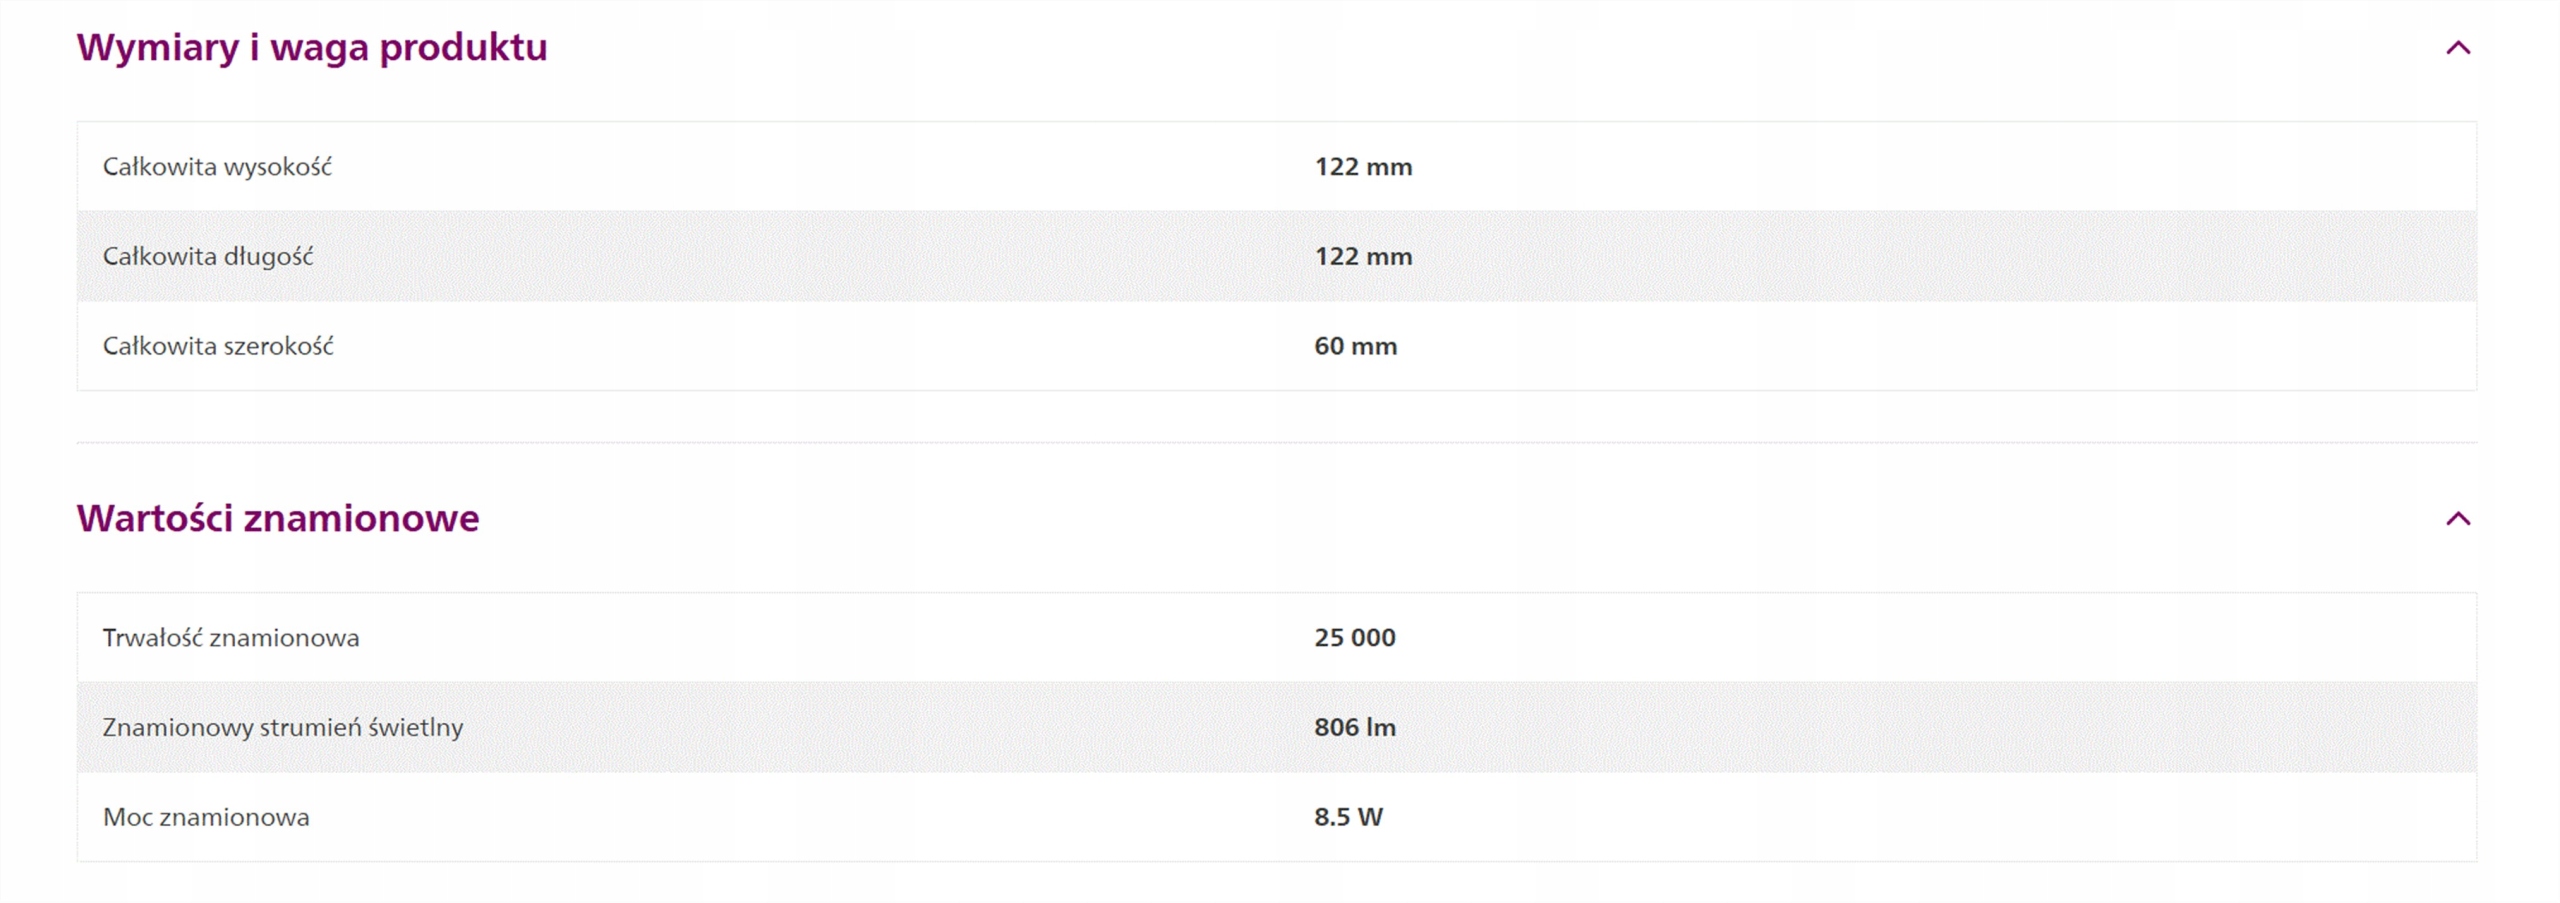
Task: Collapse the Wymiary i waga produktu section chevron
Action: (2457, 48)
